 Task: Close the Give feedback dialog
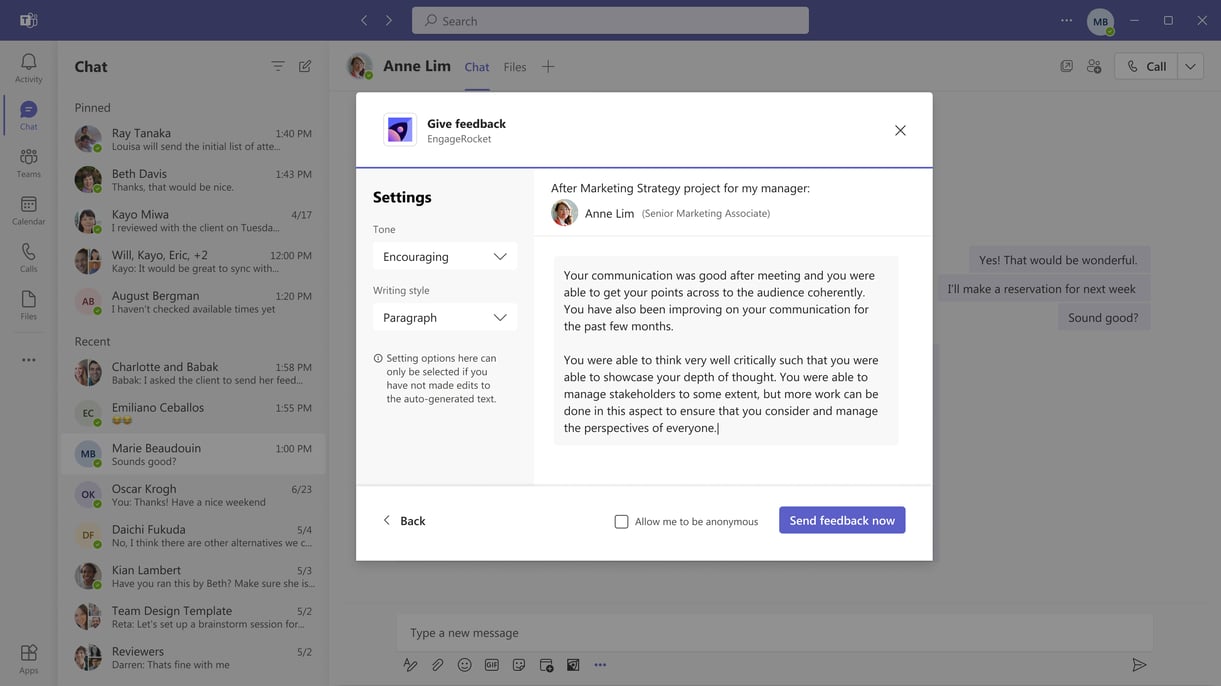coord(900,130)
